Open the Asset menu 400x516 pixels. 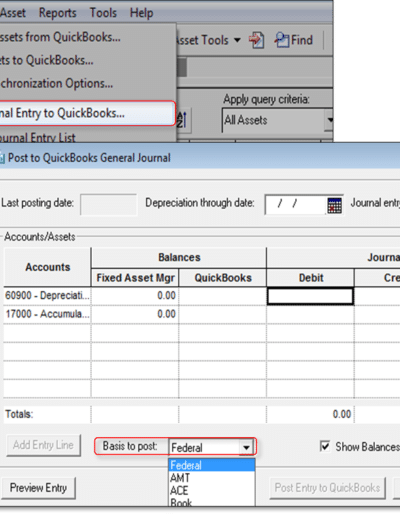[x=13, y=13]
